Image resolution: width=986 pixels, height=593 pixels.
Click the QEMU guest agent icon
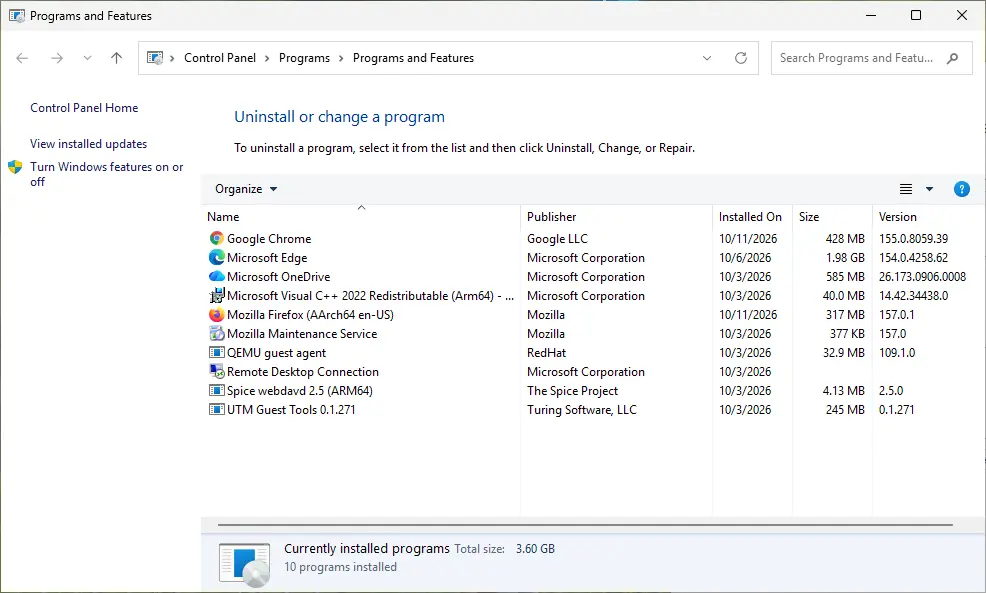(x=216, y=353)
